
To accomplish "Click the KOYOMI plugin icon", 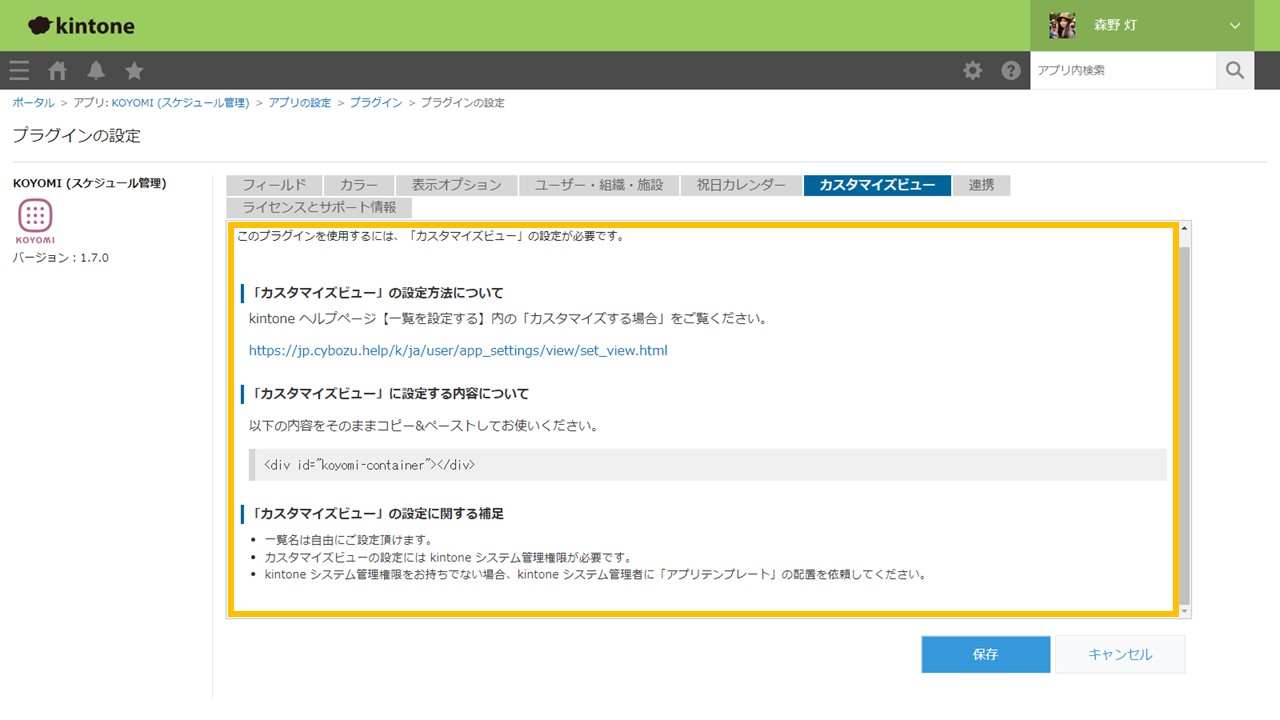I will point(35,221).
